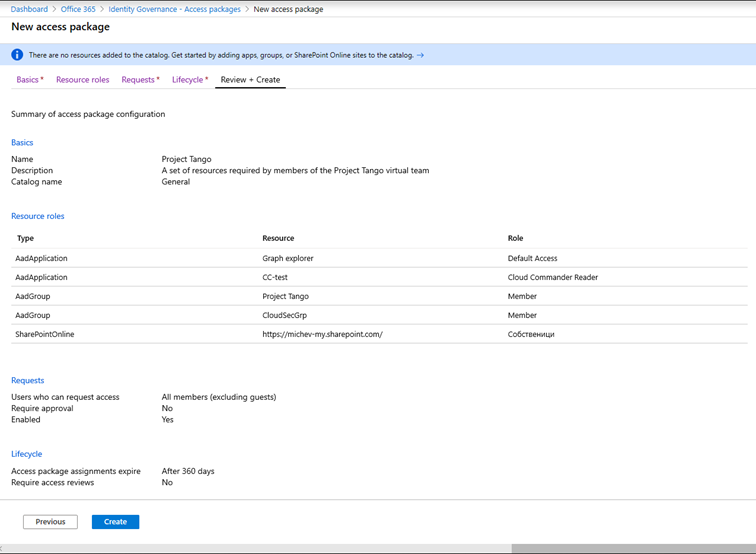The height and width of the screenshot is (554, 756).
Task: Click AadGroup type in CloudSecGrp row
Action: pyautogui.click(x=33, y=315)
